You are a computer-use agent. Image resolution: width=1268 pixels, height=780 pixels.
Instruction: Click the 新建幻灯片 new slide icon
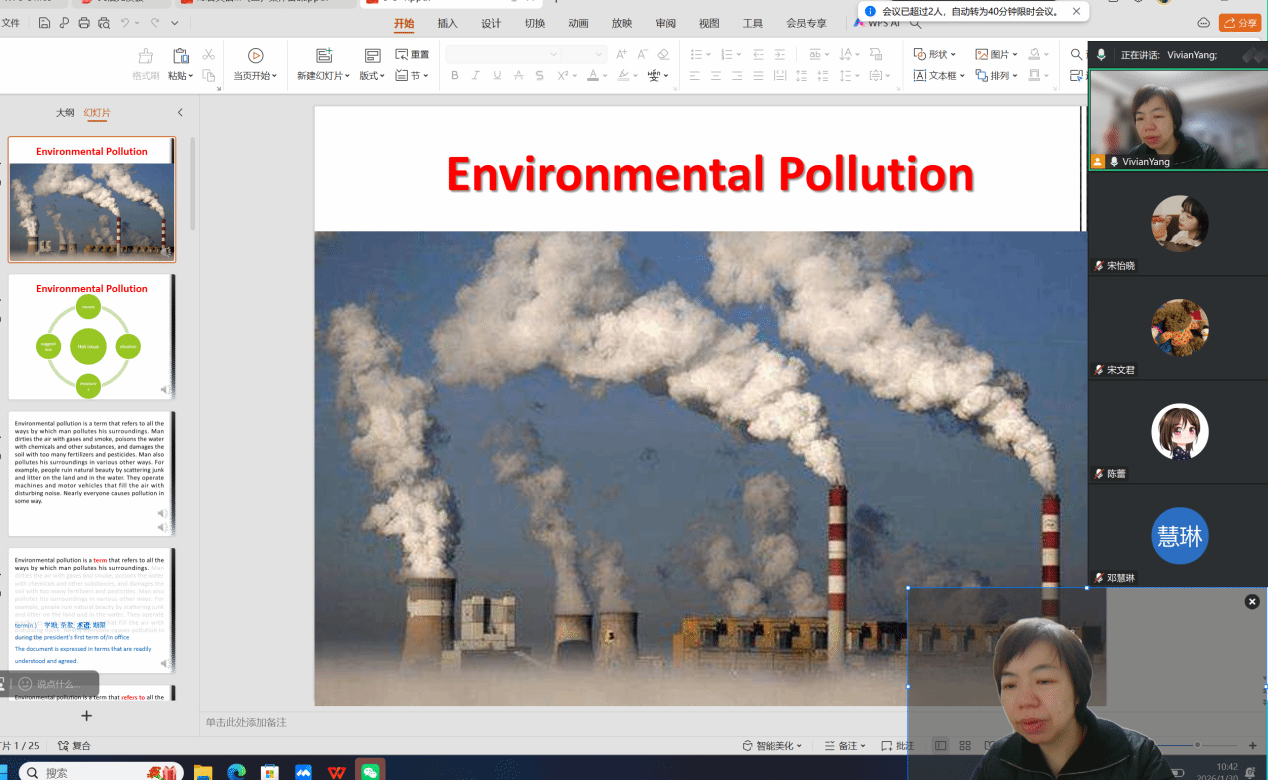tap(323, 56)
